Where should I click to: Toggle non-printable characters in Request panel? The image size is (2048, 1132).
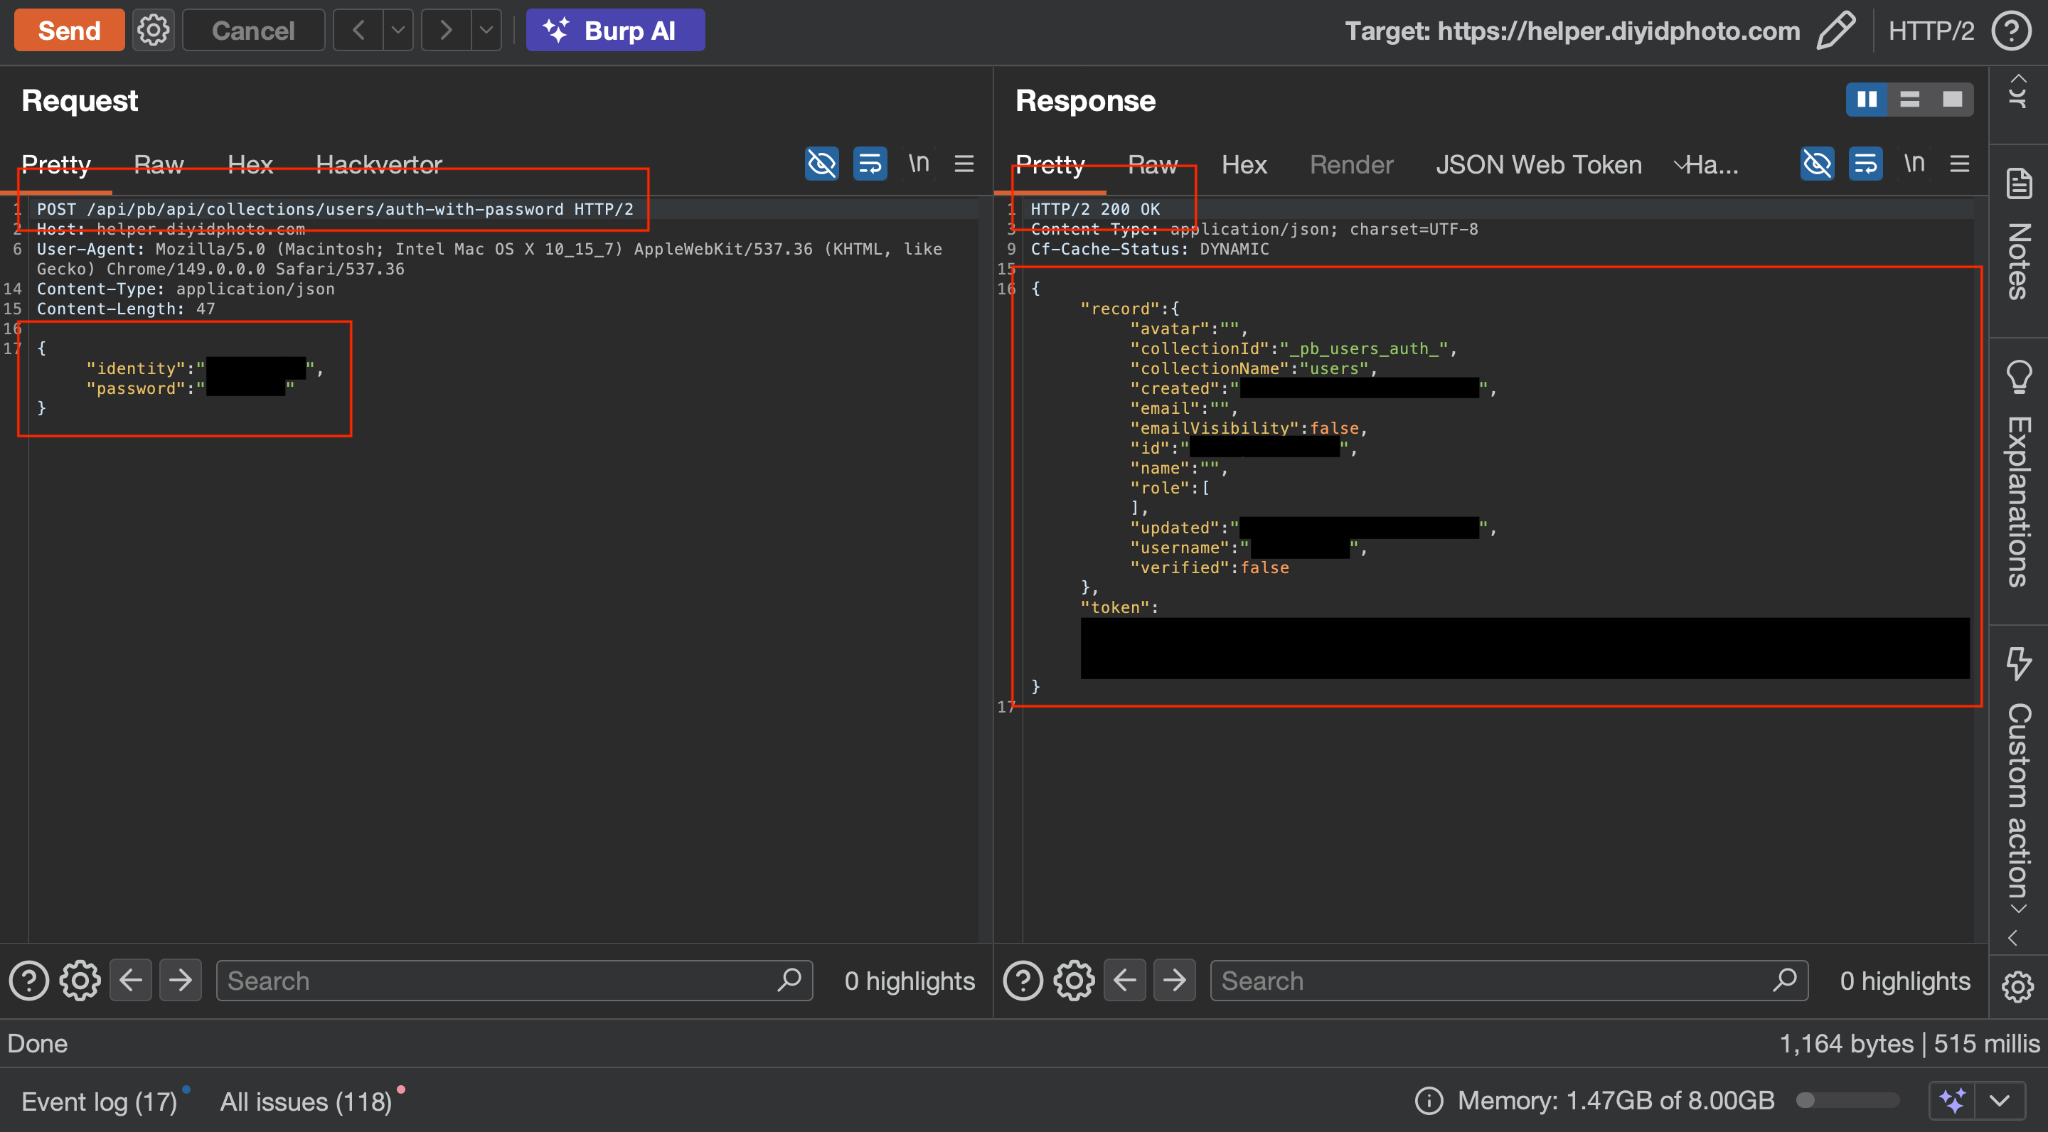click(918, 164)
